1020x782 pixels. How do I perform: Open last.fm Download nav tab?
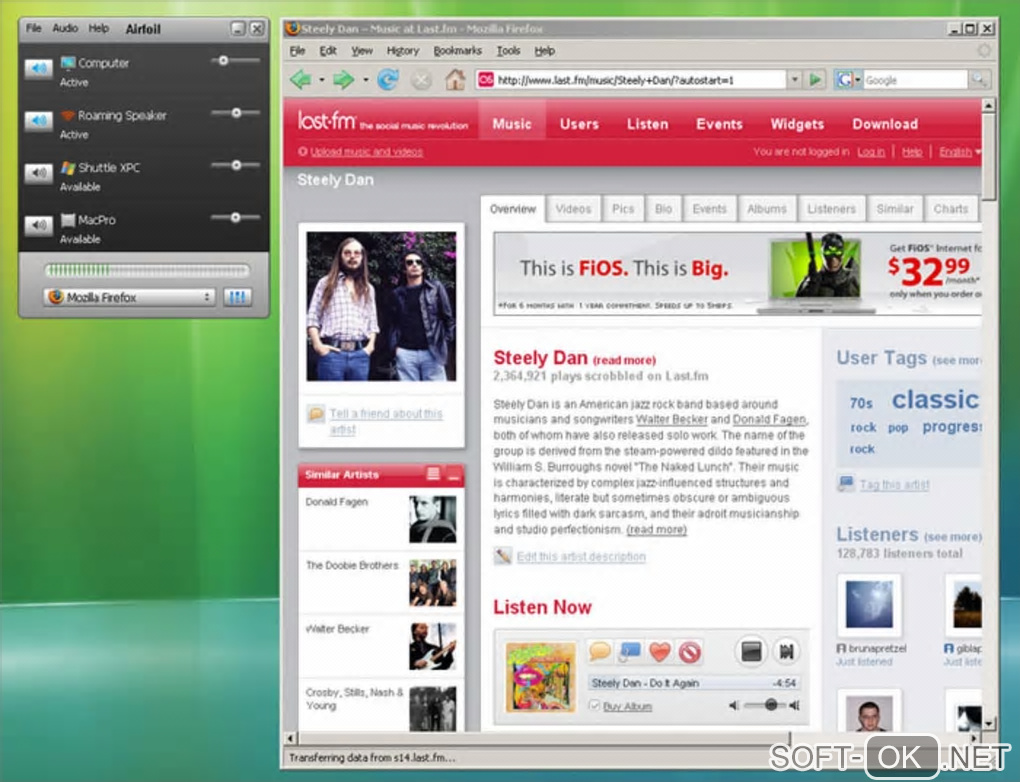click(x=885, y=124)
